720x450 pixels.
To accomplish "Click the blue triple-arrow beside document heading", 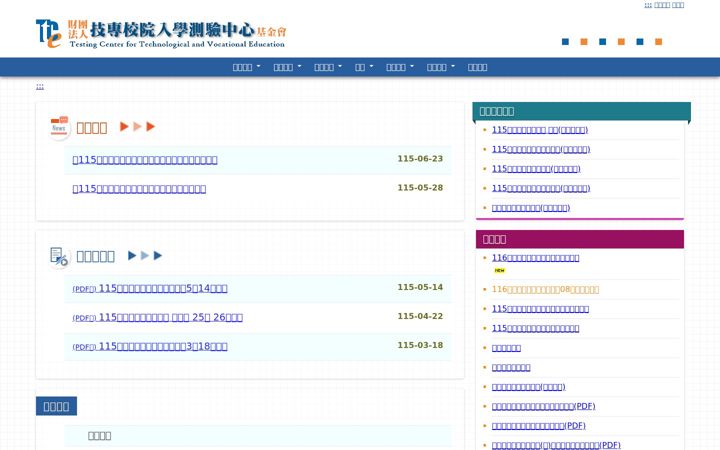I will pos(145,255).
